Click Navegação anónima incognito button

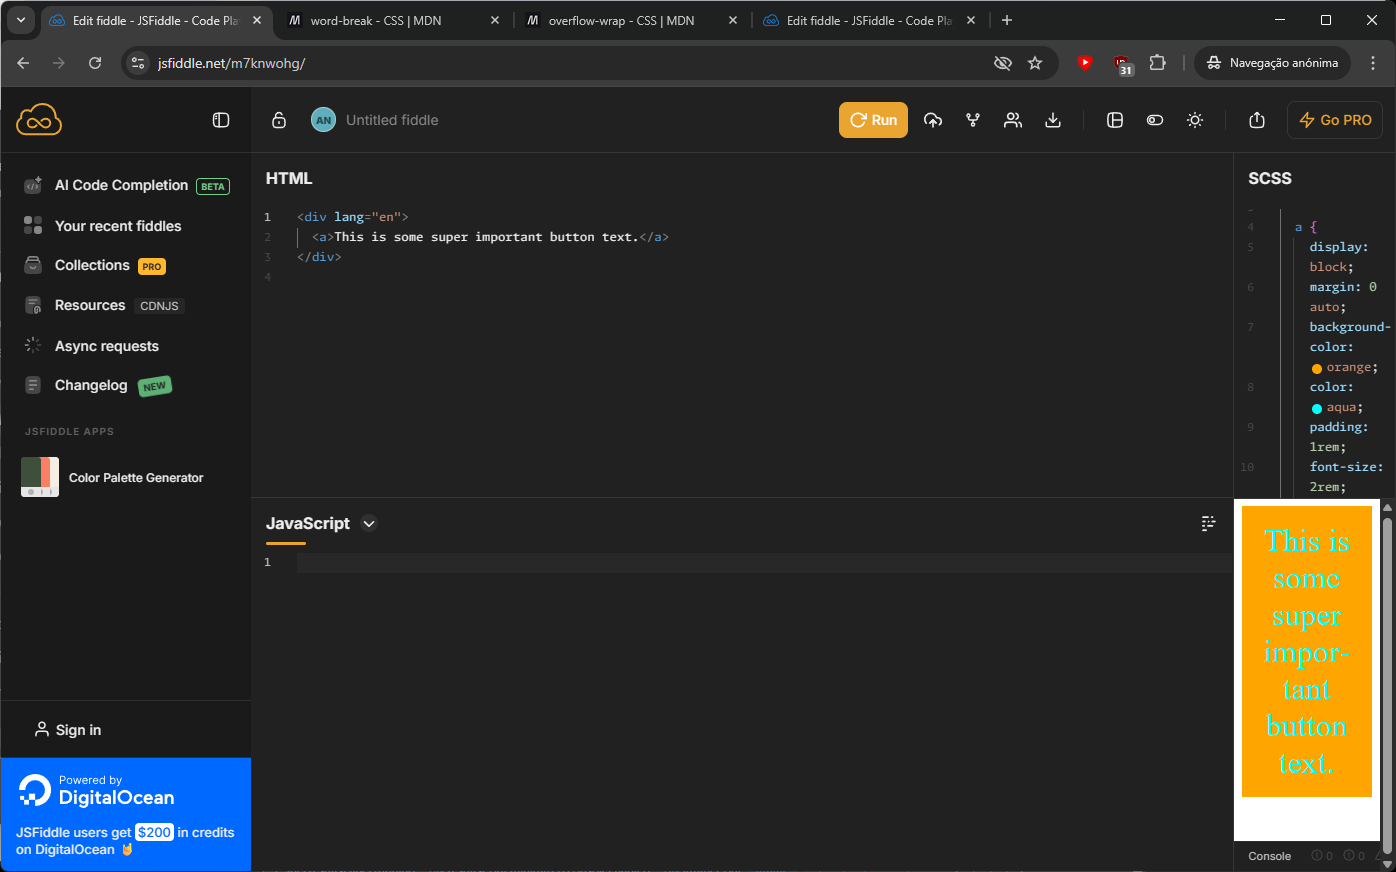pyautogui.click(x=1272, y=63)
